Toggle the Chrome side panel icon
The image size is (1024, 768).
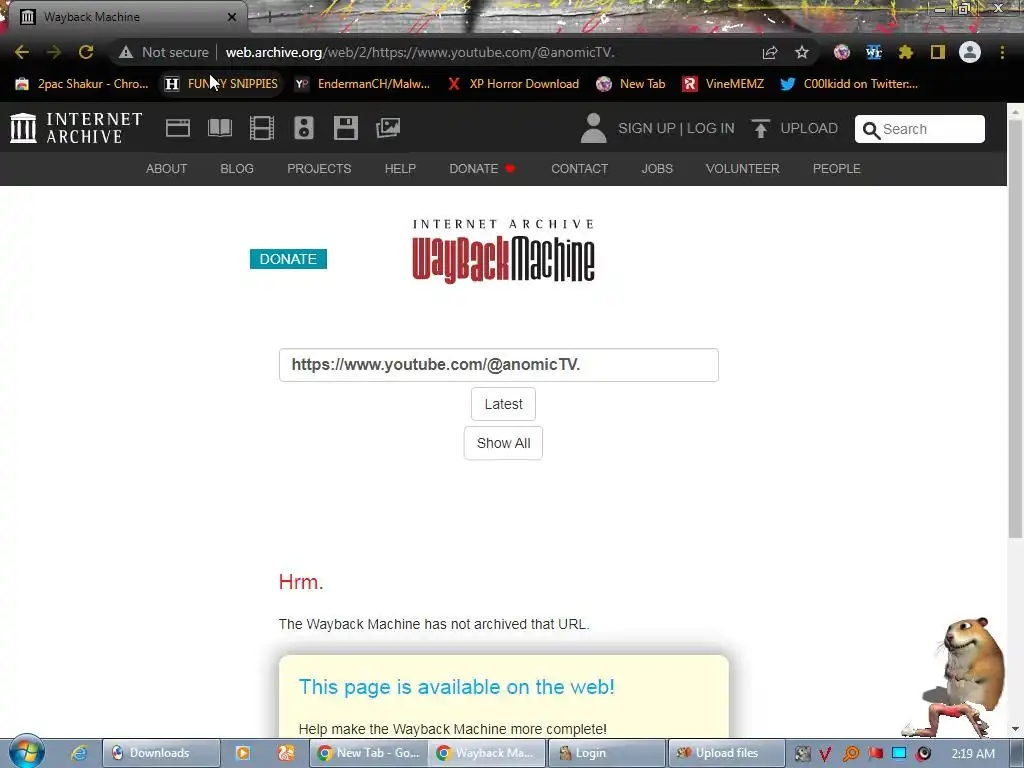point(938,52)
